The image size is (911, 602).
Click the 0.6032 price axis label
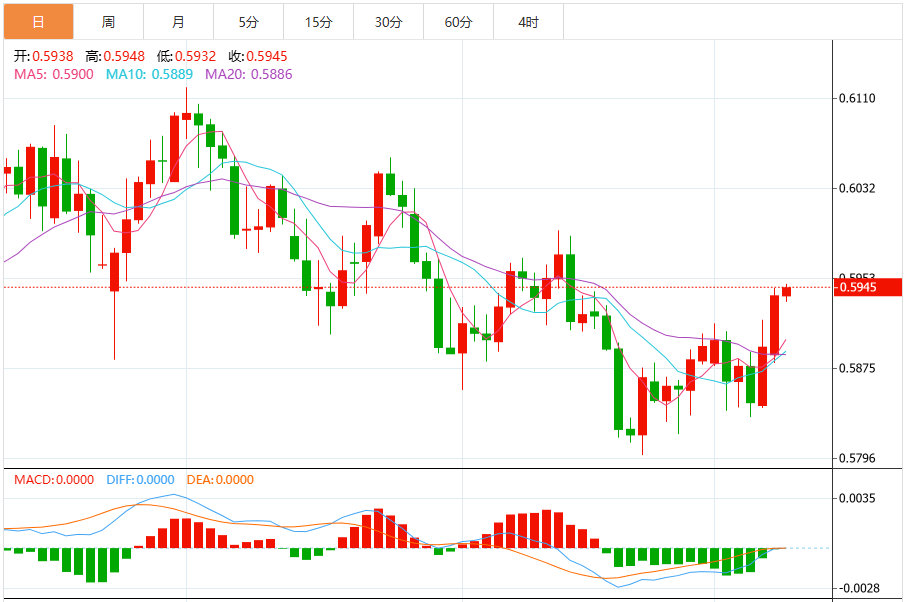point(857,188)
